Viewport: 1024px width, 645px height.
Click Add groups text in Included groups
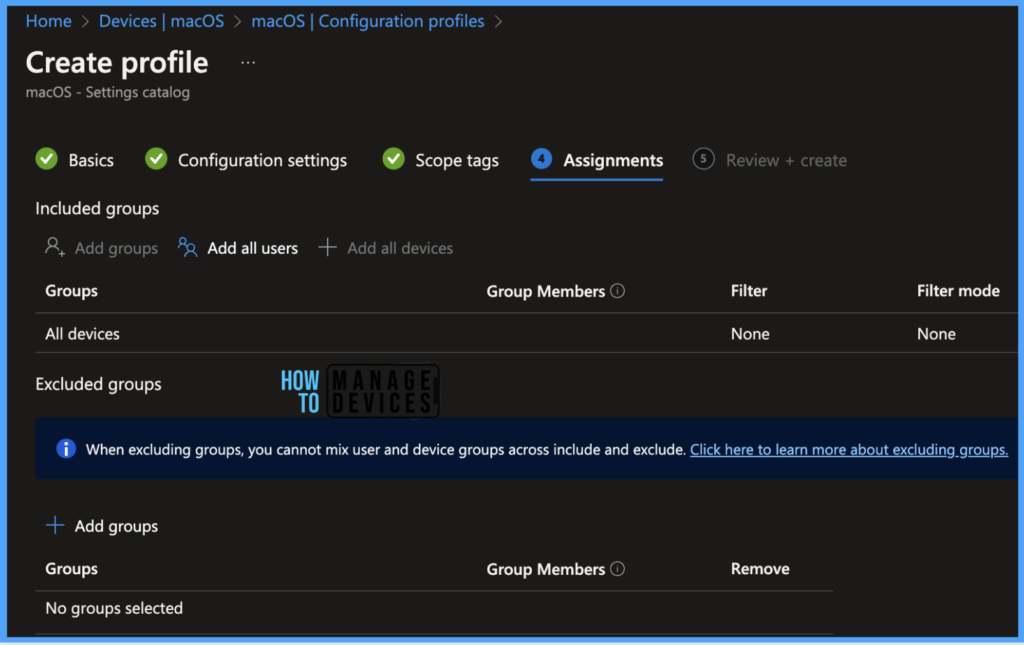pyautogui.click(x=116, y=248)
